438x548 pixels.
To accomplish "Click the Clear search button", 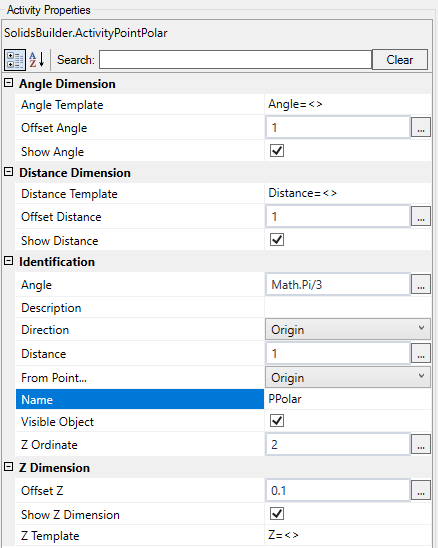I will coord(400,60).
